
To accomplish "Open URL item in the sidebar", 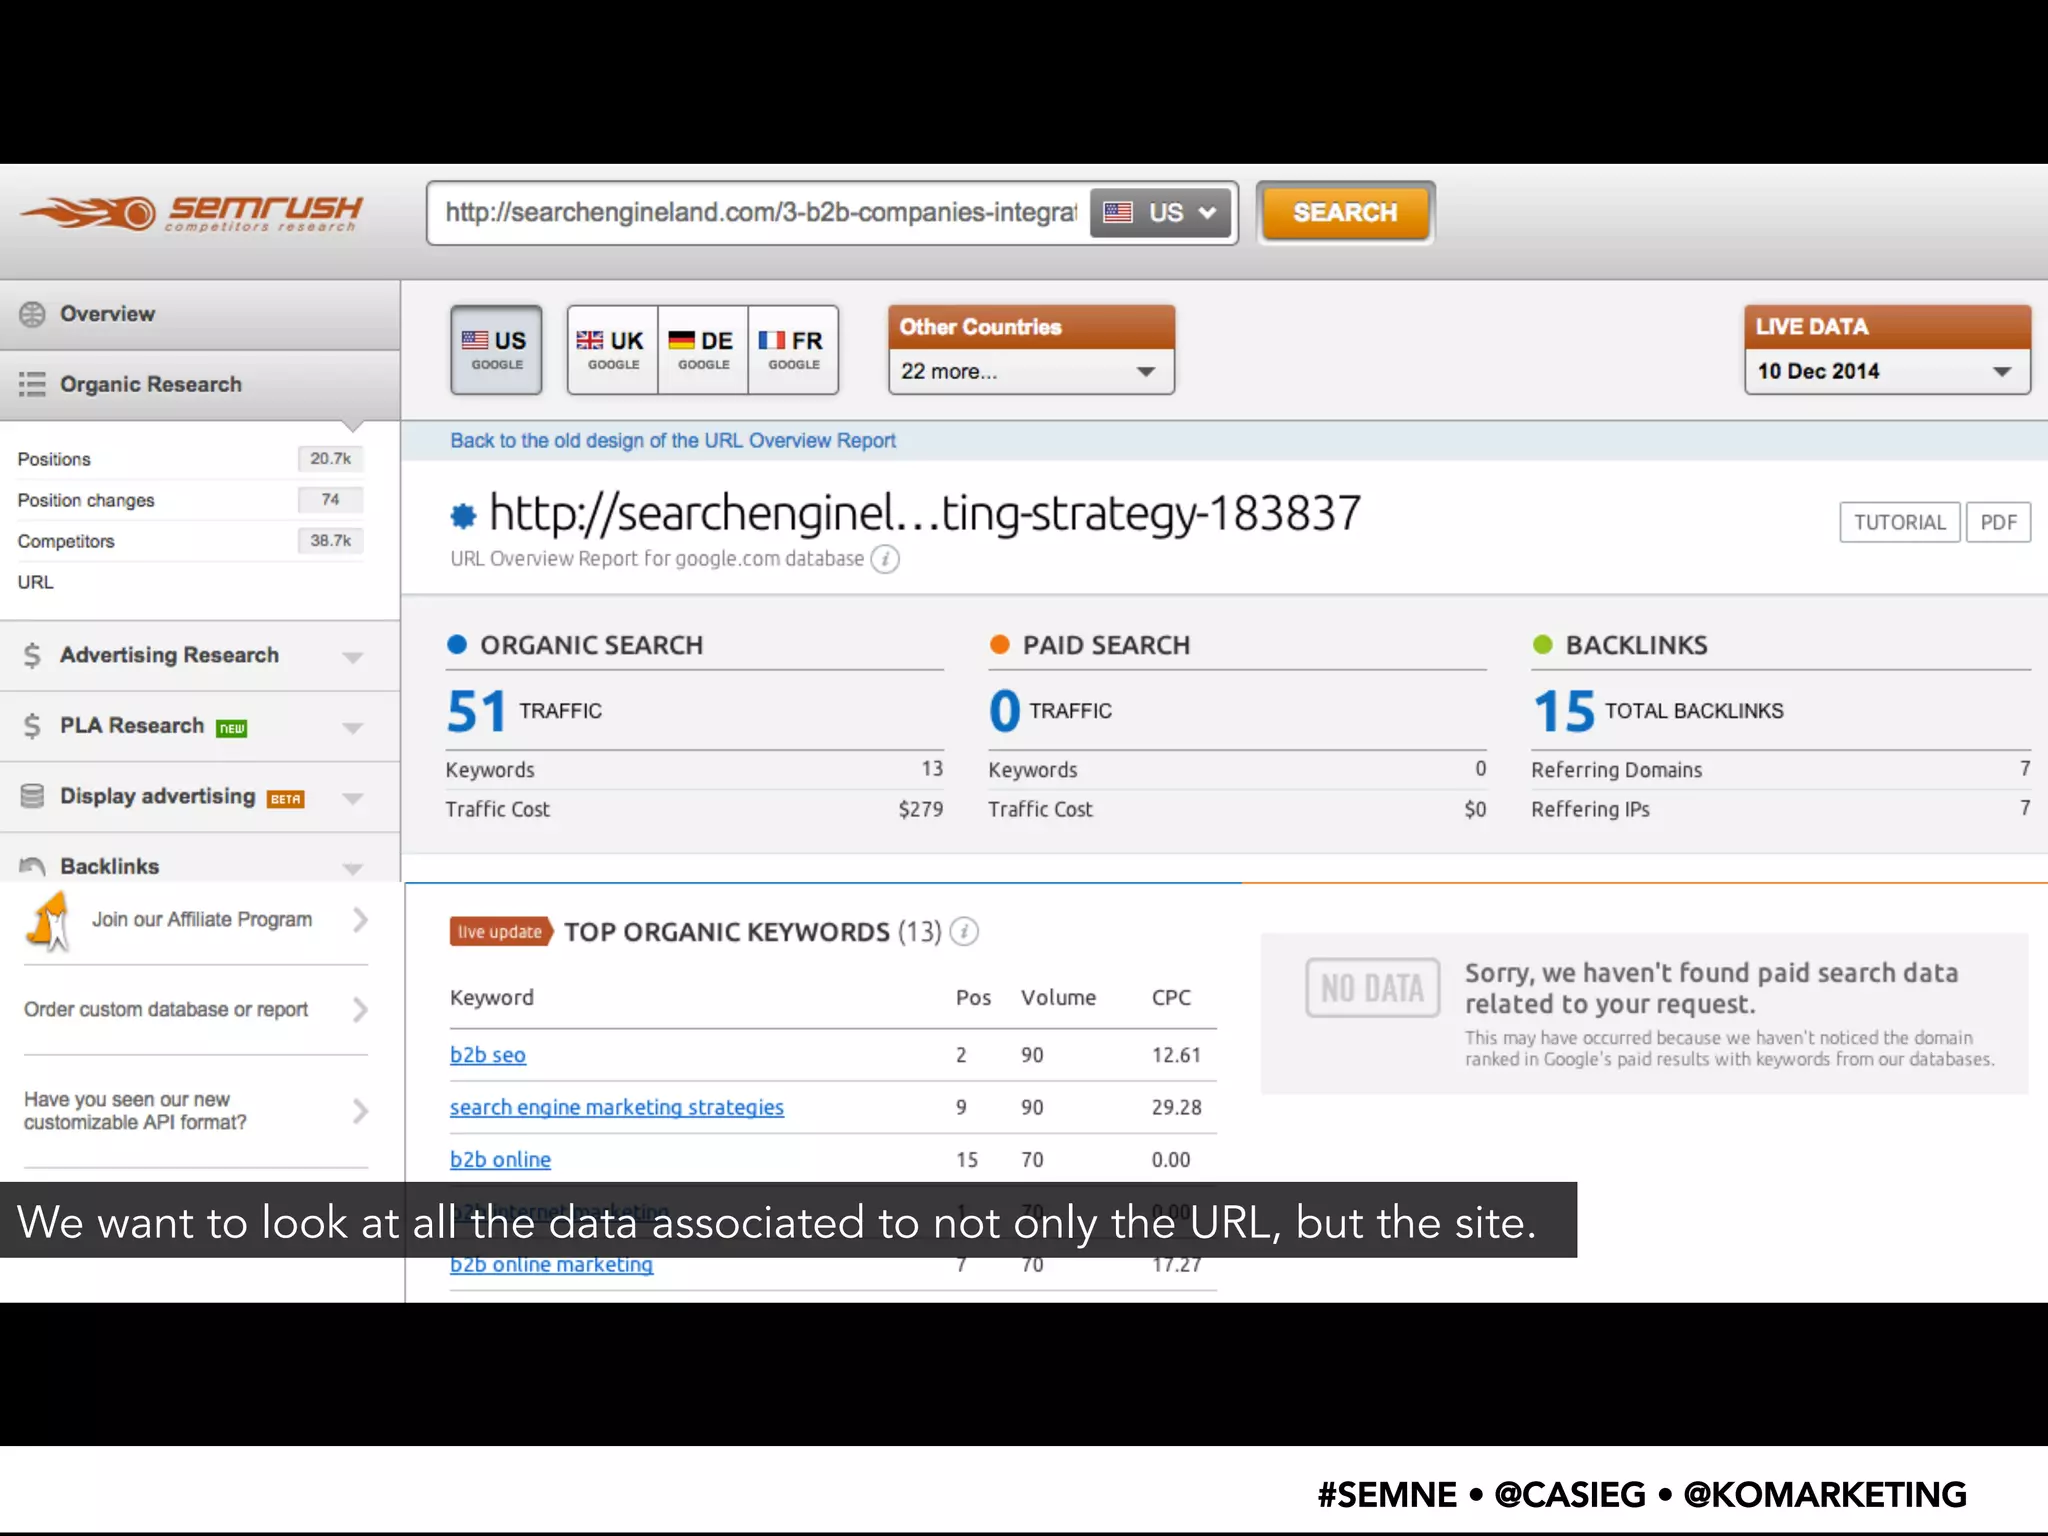I will tap(35, 582).
